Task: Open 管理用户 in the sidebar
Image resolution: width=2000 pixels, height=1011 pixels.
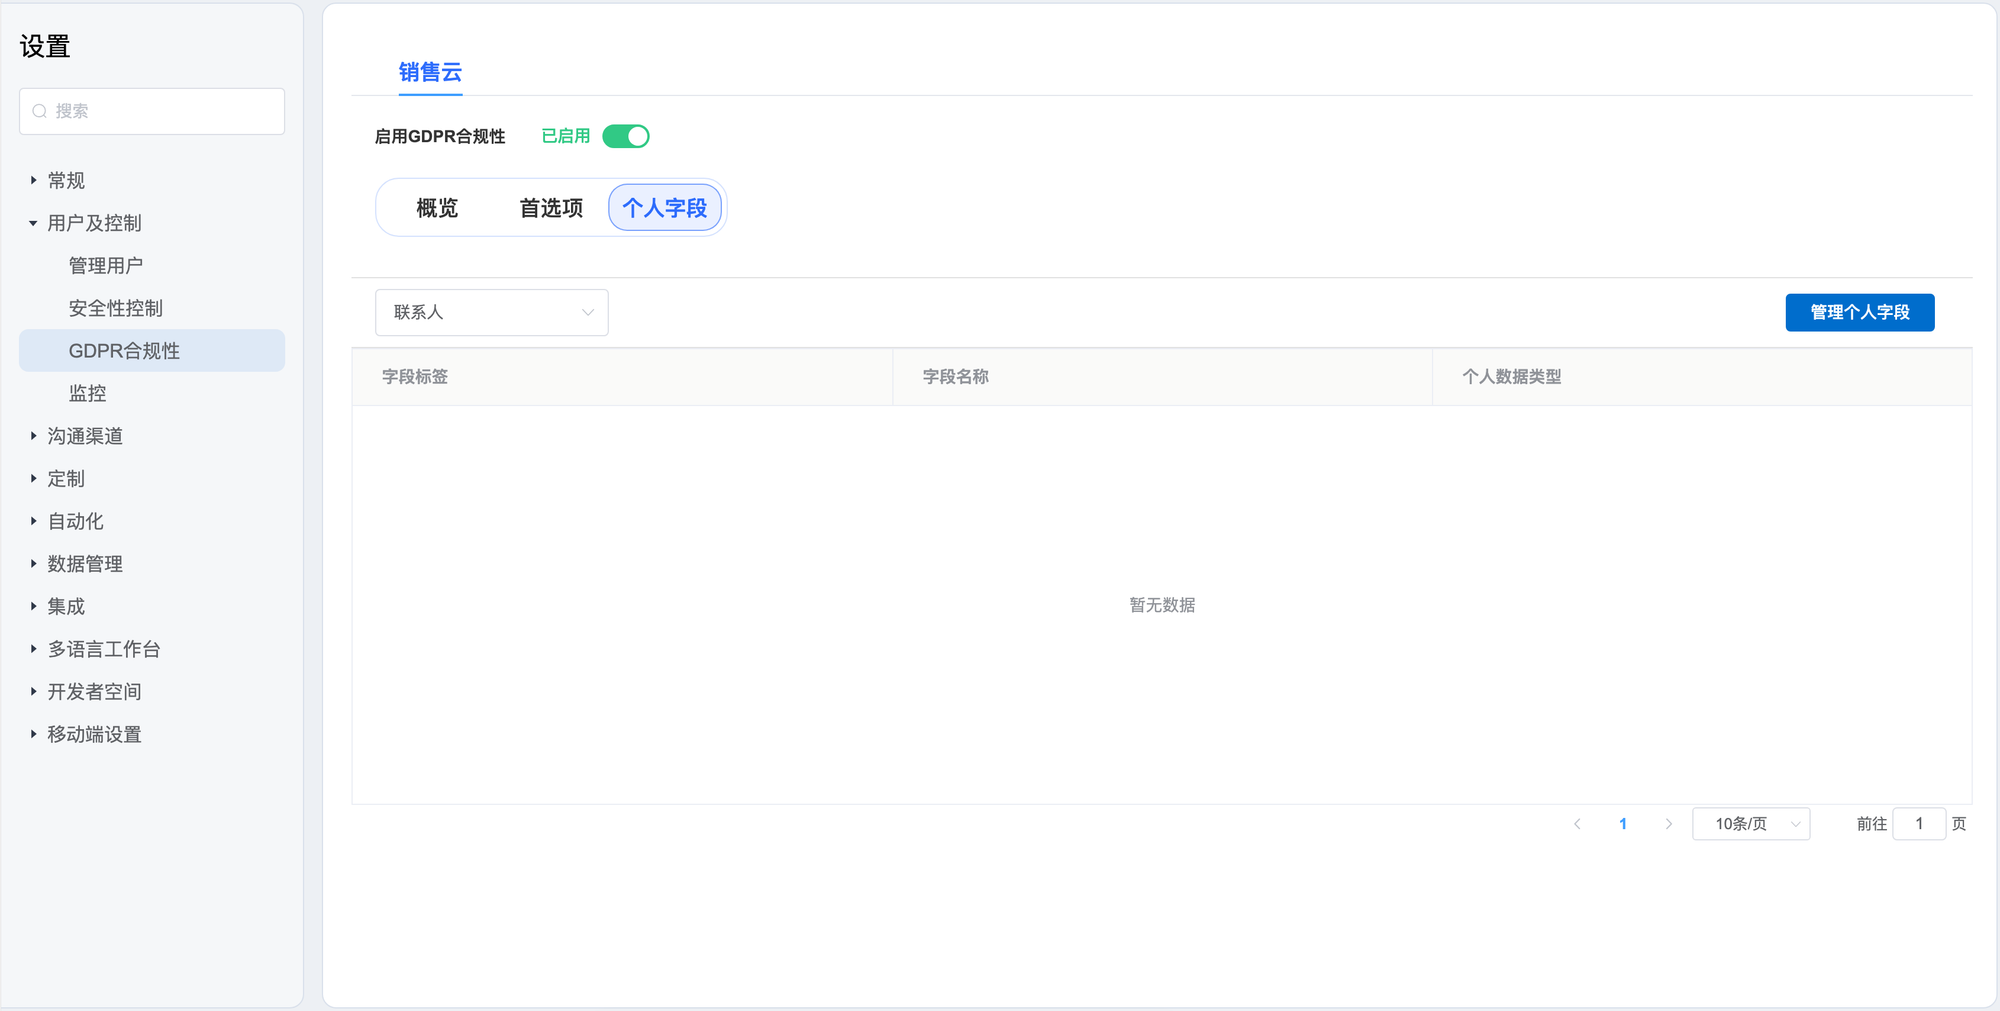Action: 106,266
